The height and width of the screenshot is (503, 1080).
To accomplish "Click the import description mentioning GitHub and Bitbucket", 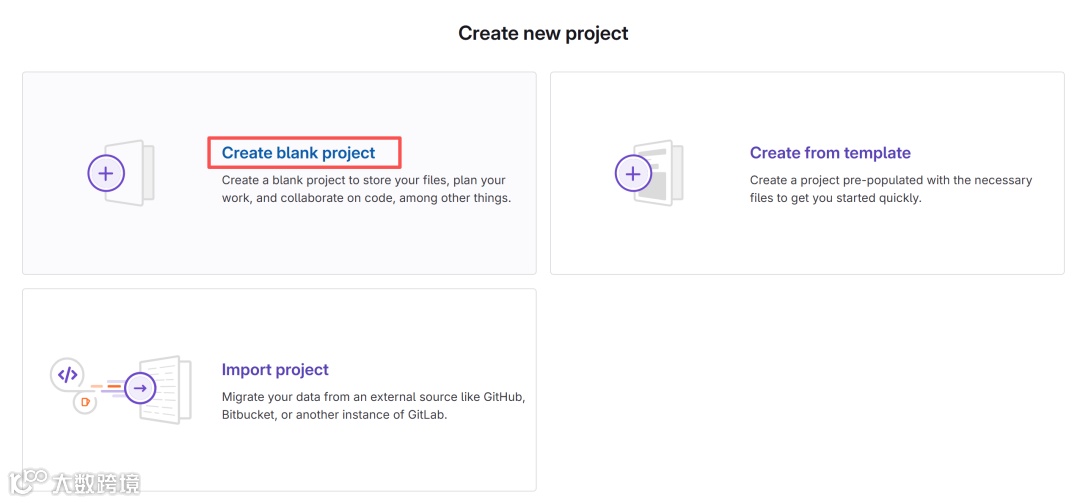I will point(373,405).
